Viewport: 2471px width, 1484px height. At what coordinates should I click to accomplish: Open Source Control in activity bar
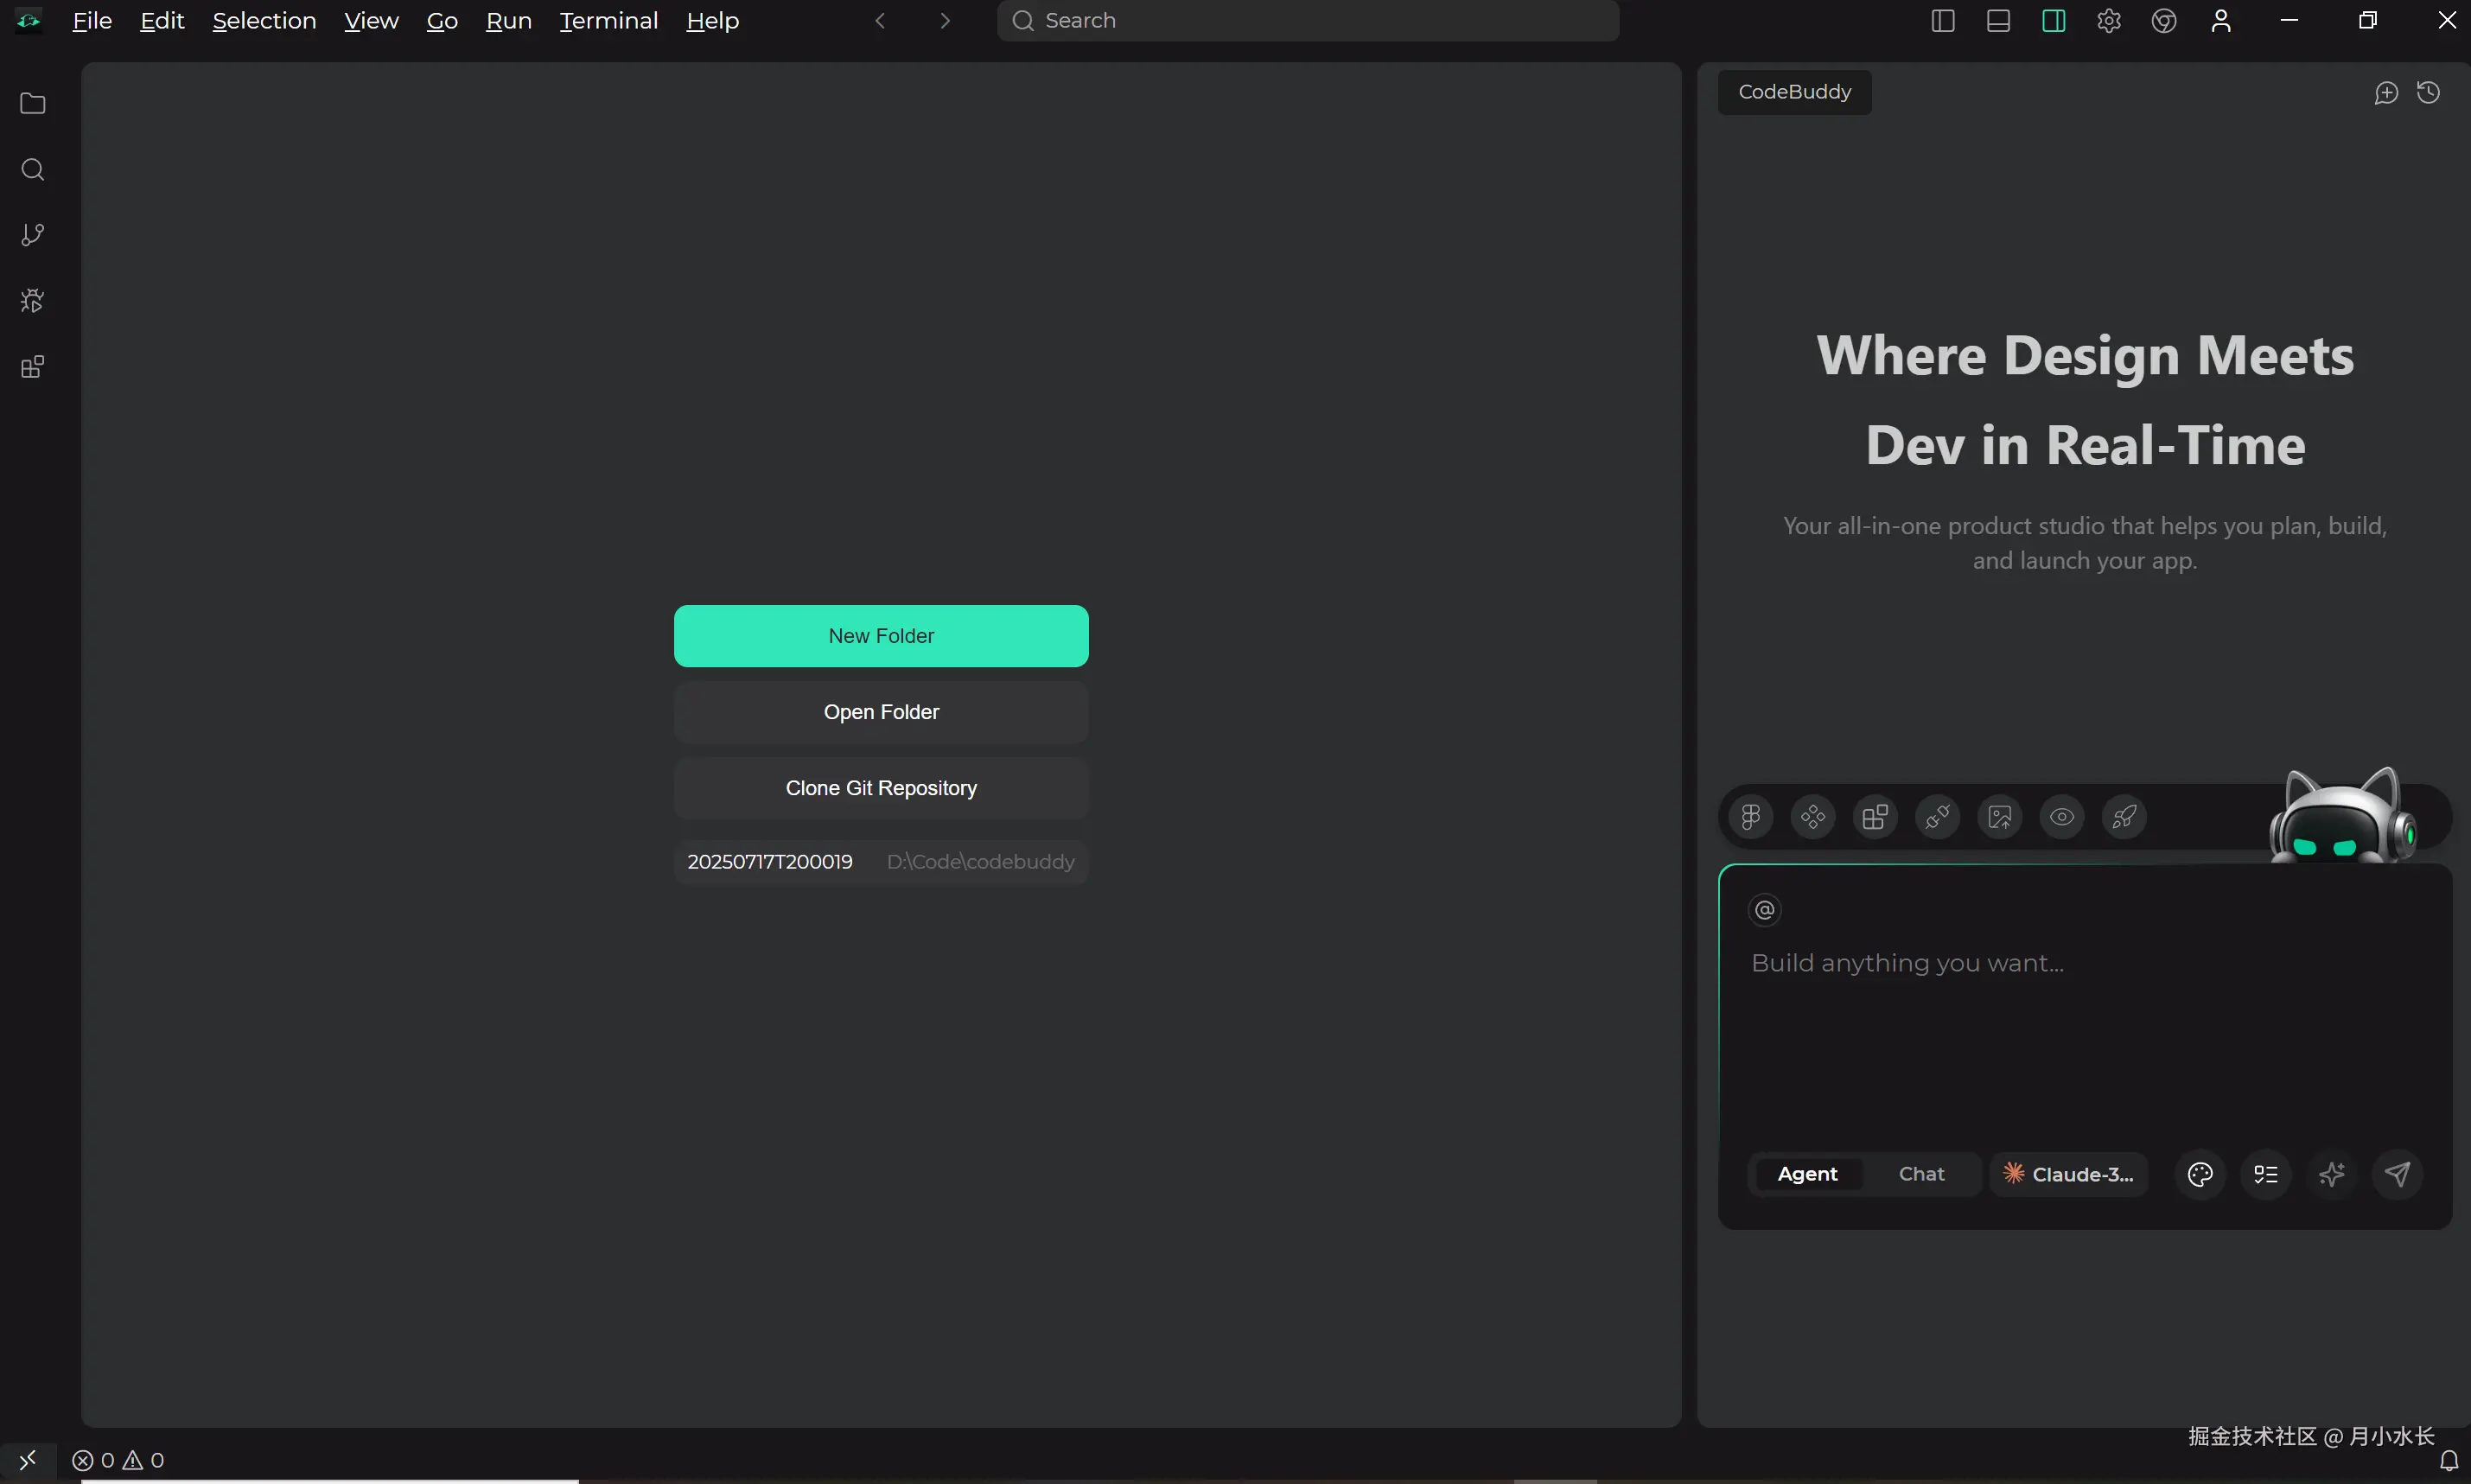(32, 235)
